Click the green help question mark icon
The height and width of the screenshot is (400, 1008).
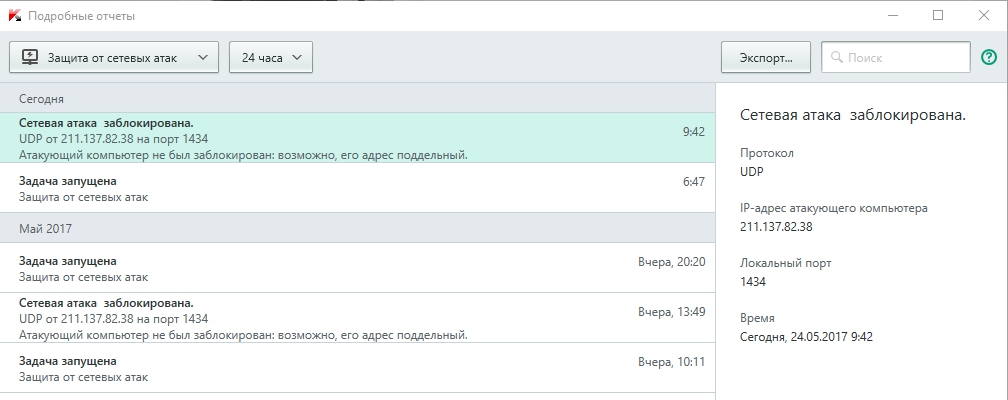pos(989,58)
